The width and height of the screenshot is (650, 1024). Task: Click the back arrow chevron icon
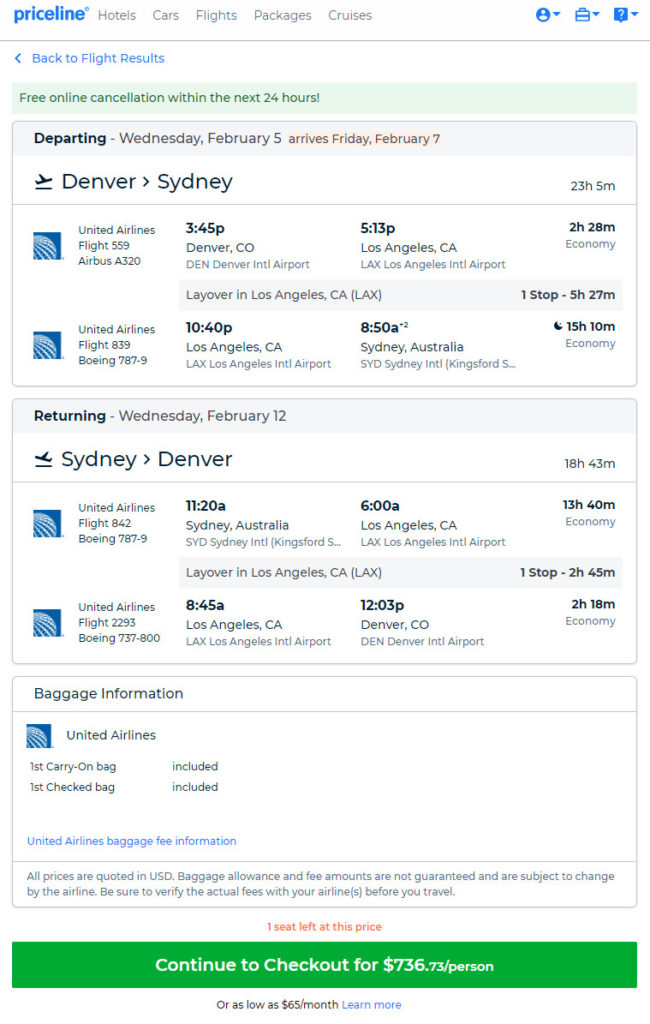(x=18, y=58)
